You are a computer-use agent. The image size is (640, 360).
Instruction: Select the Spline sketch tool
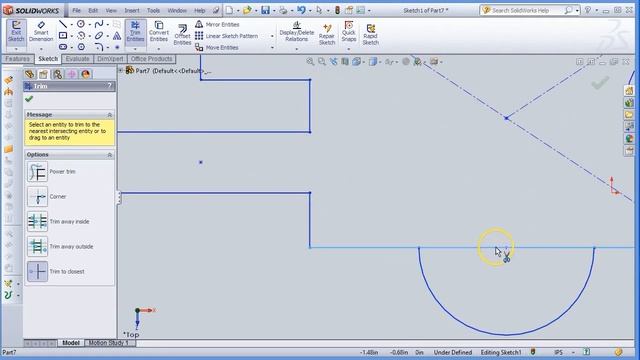coord(98,24)
